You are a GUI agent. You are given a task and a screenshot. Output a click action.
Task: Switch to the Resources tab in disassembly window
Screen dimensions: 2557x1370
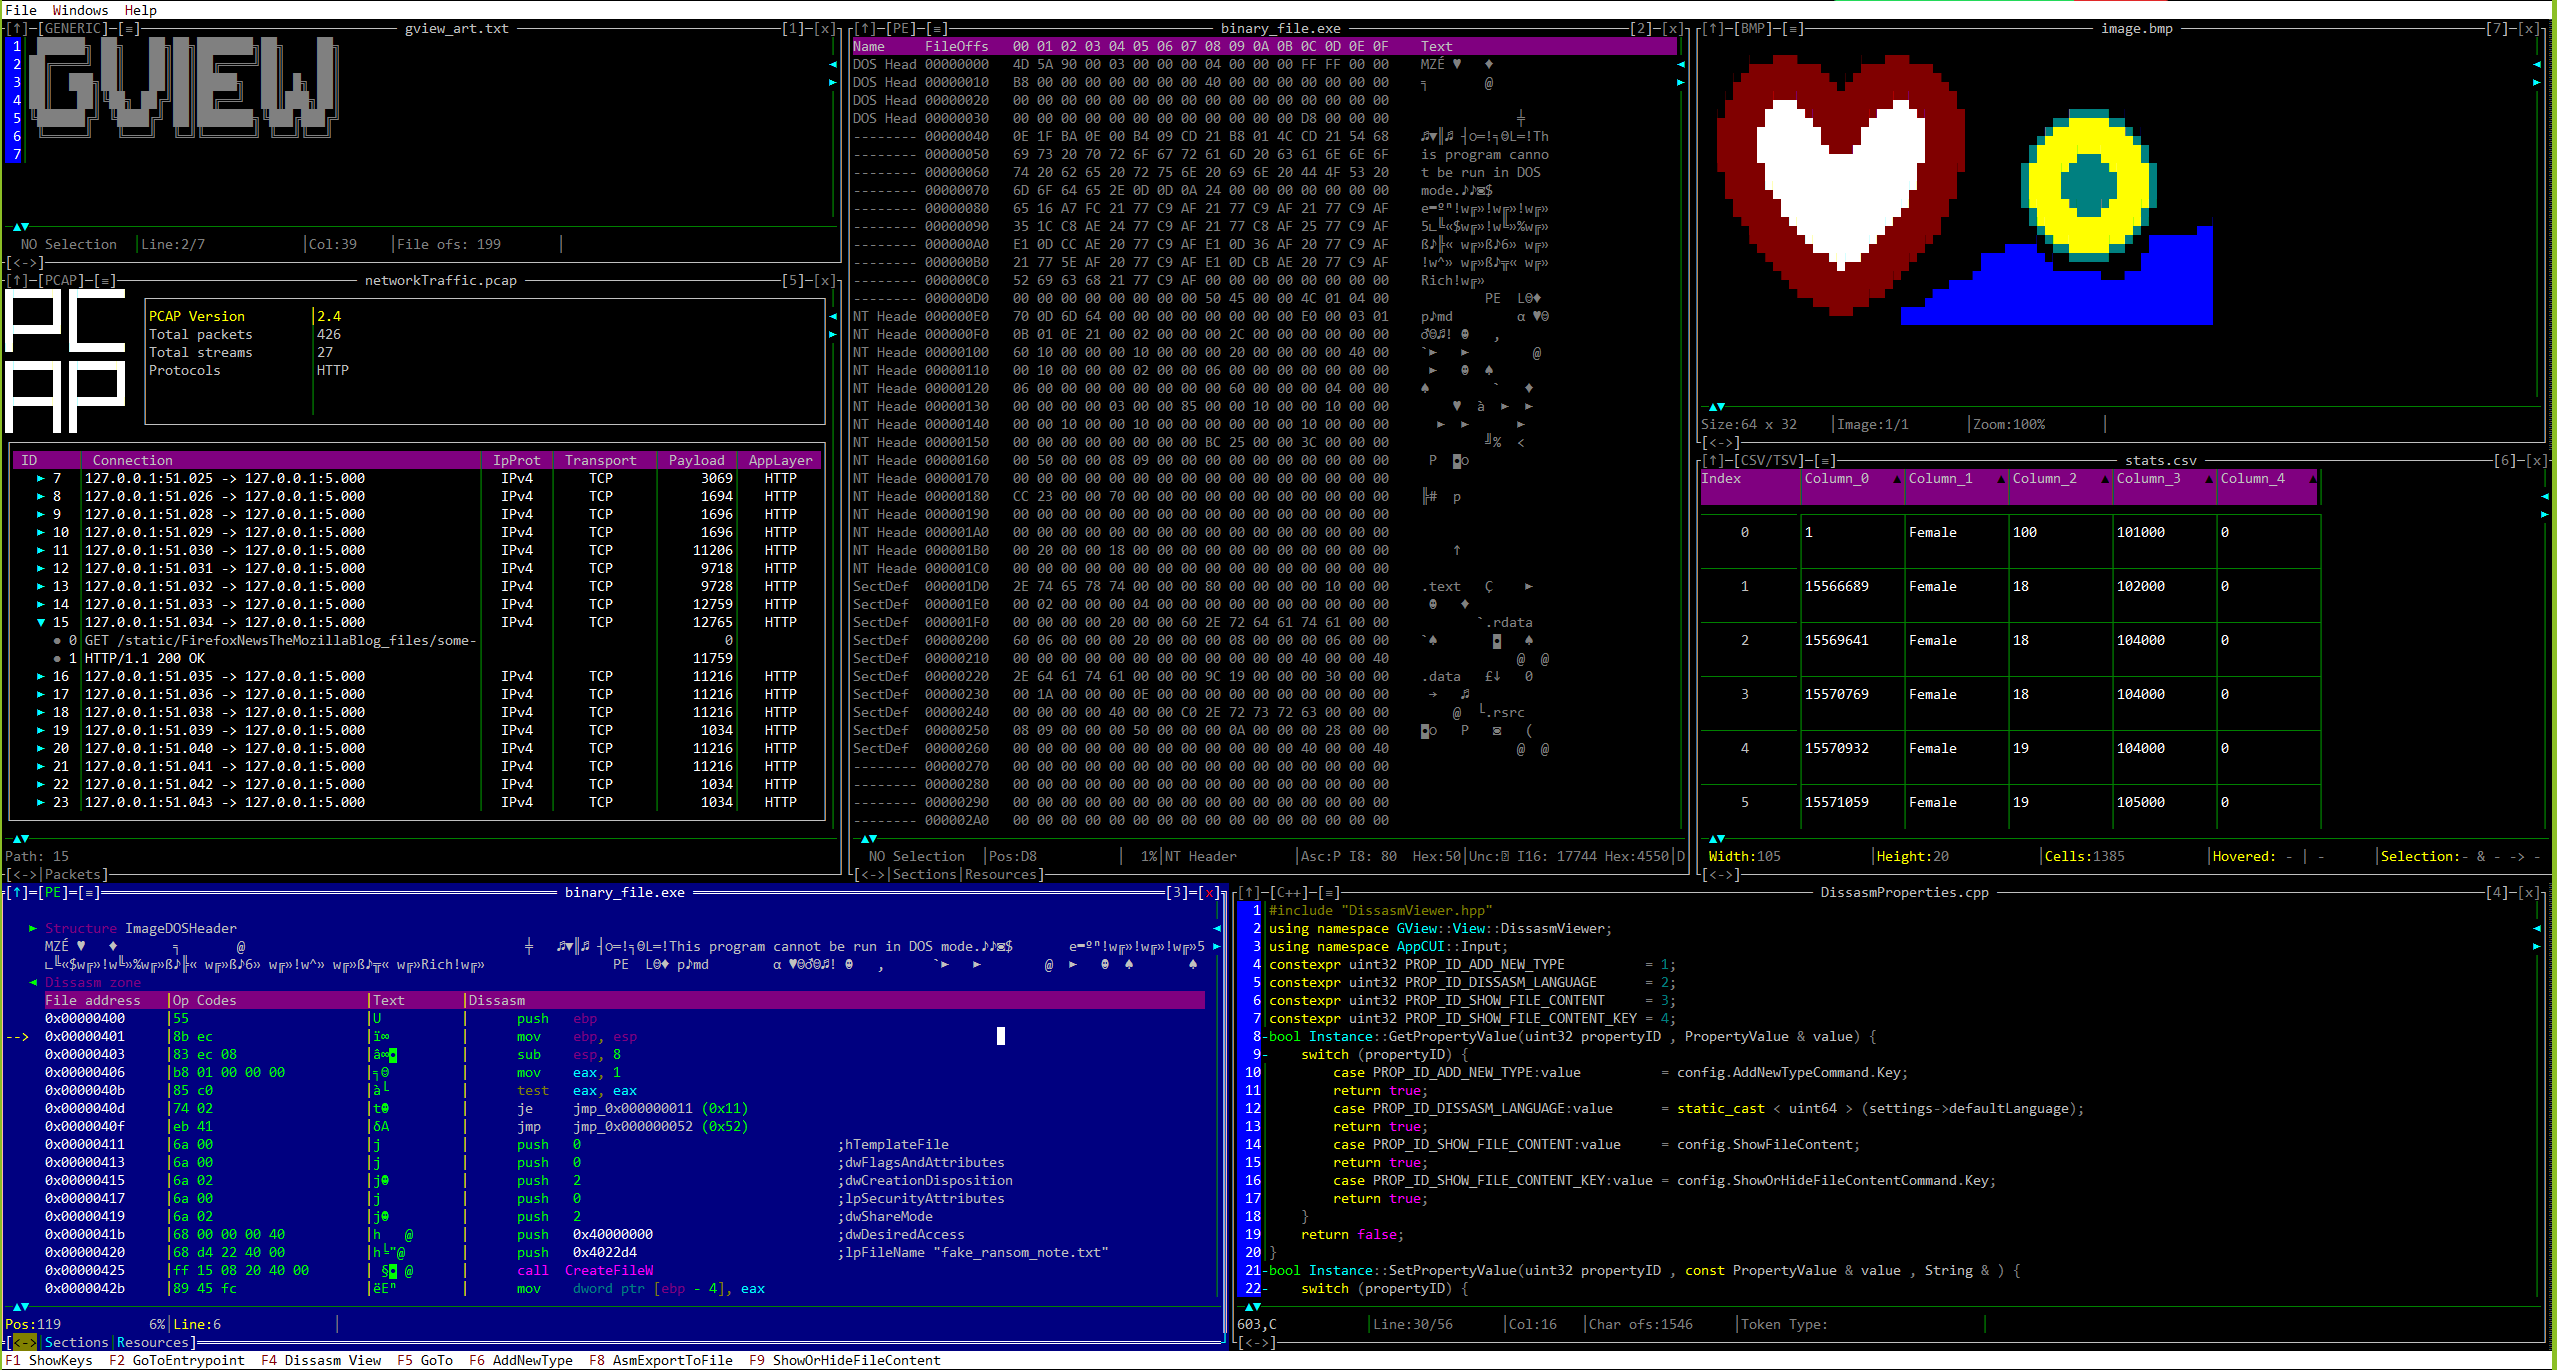153,1343
